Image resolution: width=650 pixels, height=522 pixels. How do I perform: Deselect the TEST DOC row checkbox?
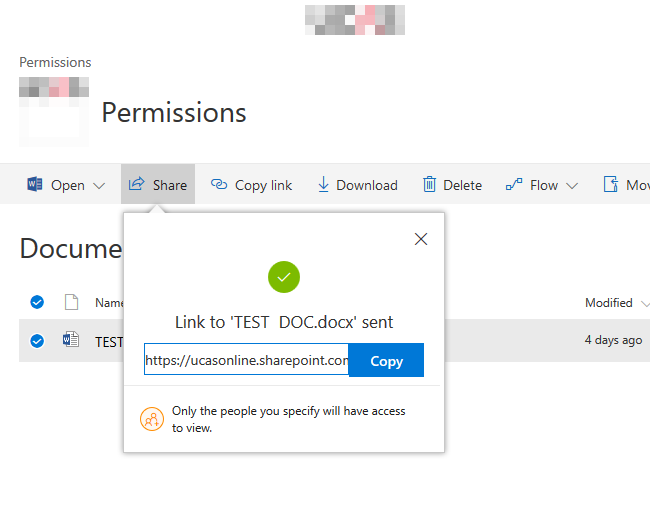[37, 341]
